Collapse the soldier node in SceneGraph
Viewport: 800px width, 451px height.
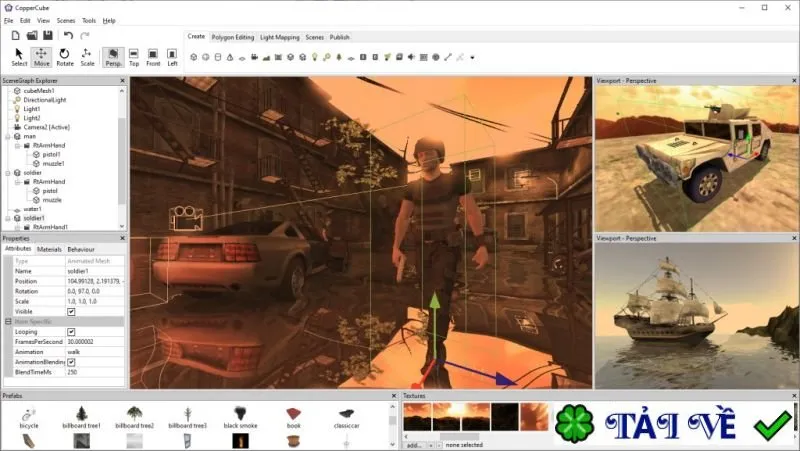tap(8, 173)
